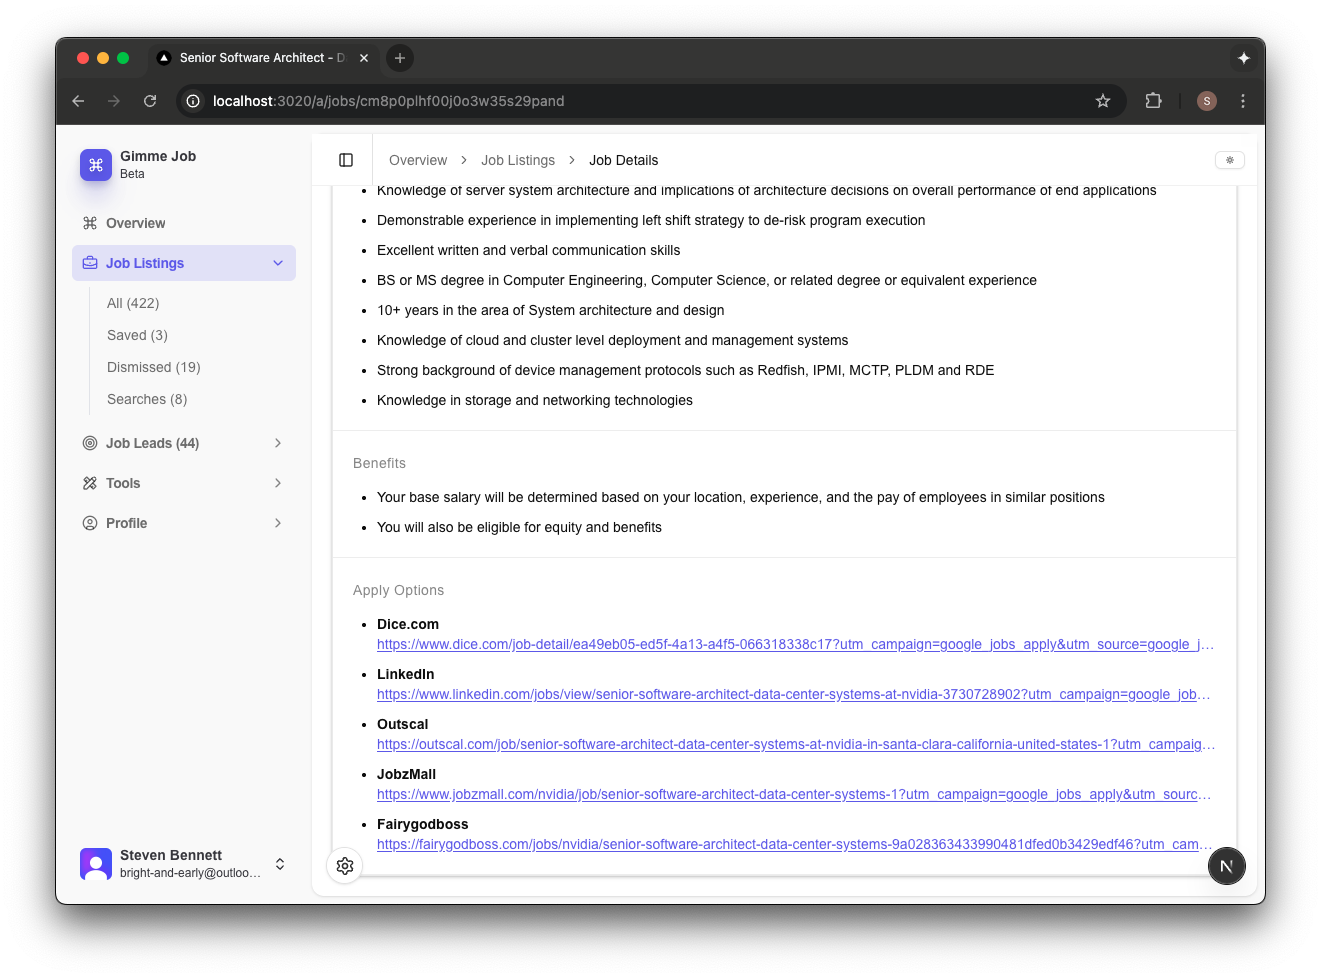Click the round N dev-tools badge
Screen dimensions: 1321x978
pos(1226,866)
